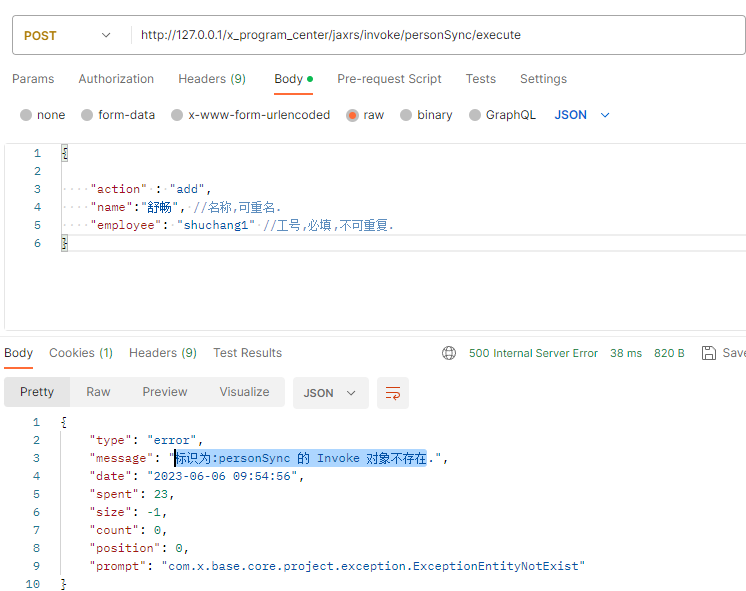Viewport: 746px width, 591px height.
Task: Select the GraphQL body radio button
Action: click(475, 115)
